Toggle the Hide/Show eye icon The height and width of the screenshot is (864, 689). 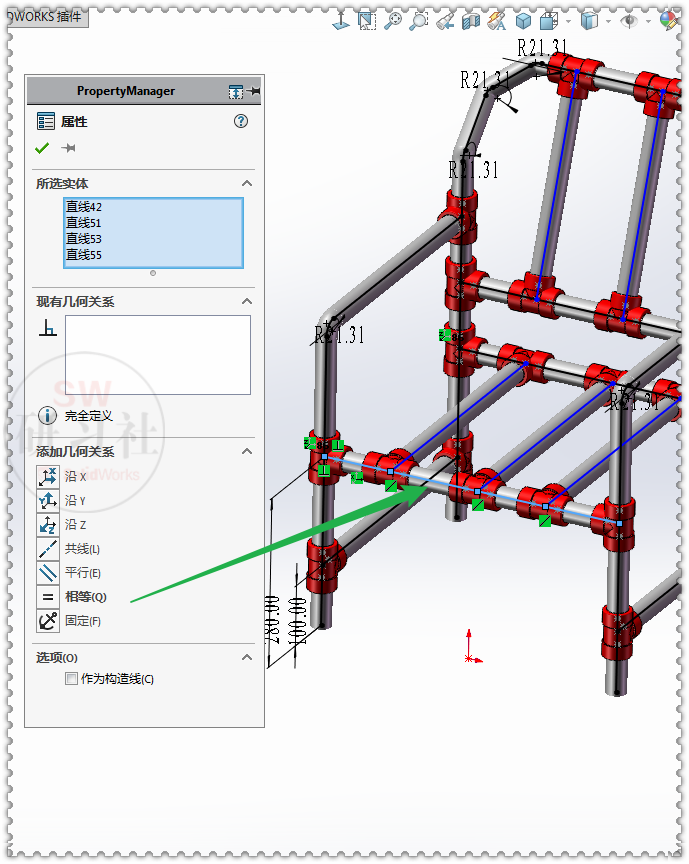tap(629, 21)
